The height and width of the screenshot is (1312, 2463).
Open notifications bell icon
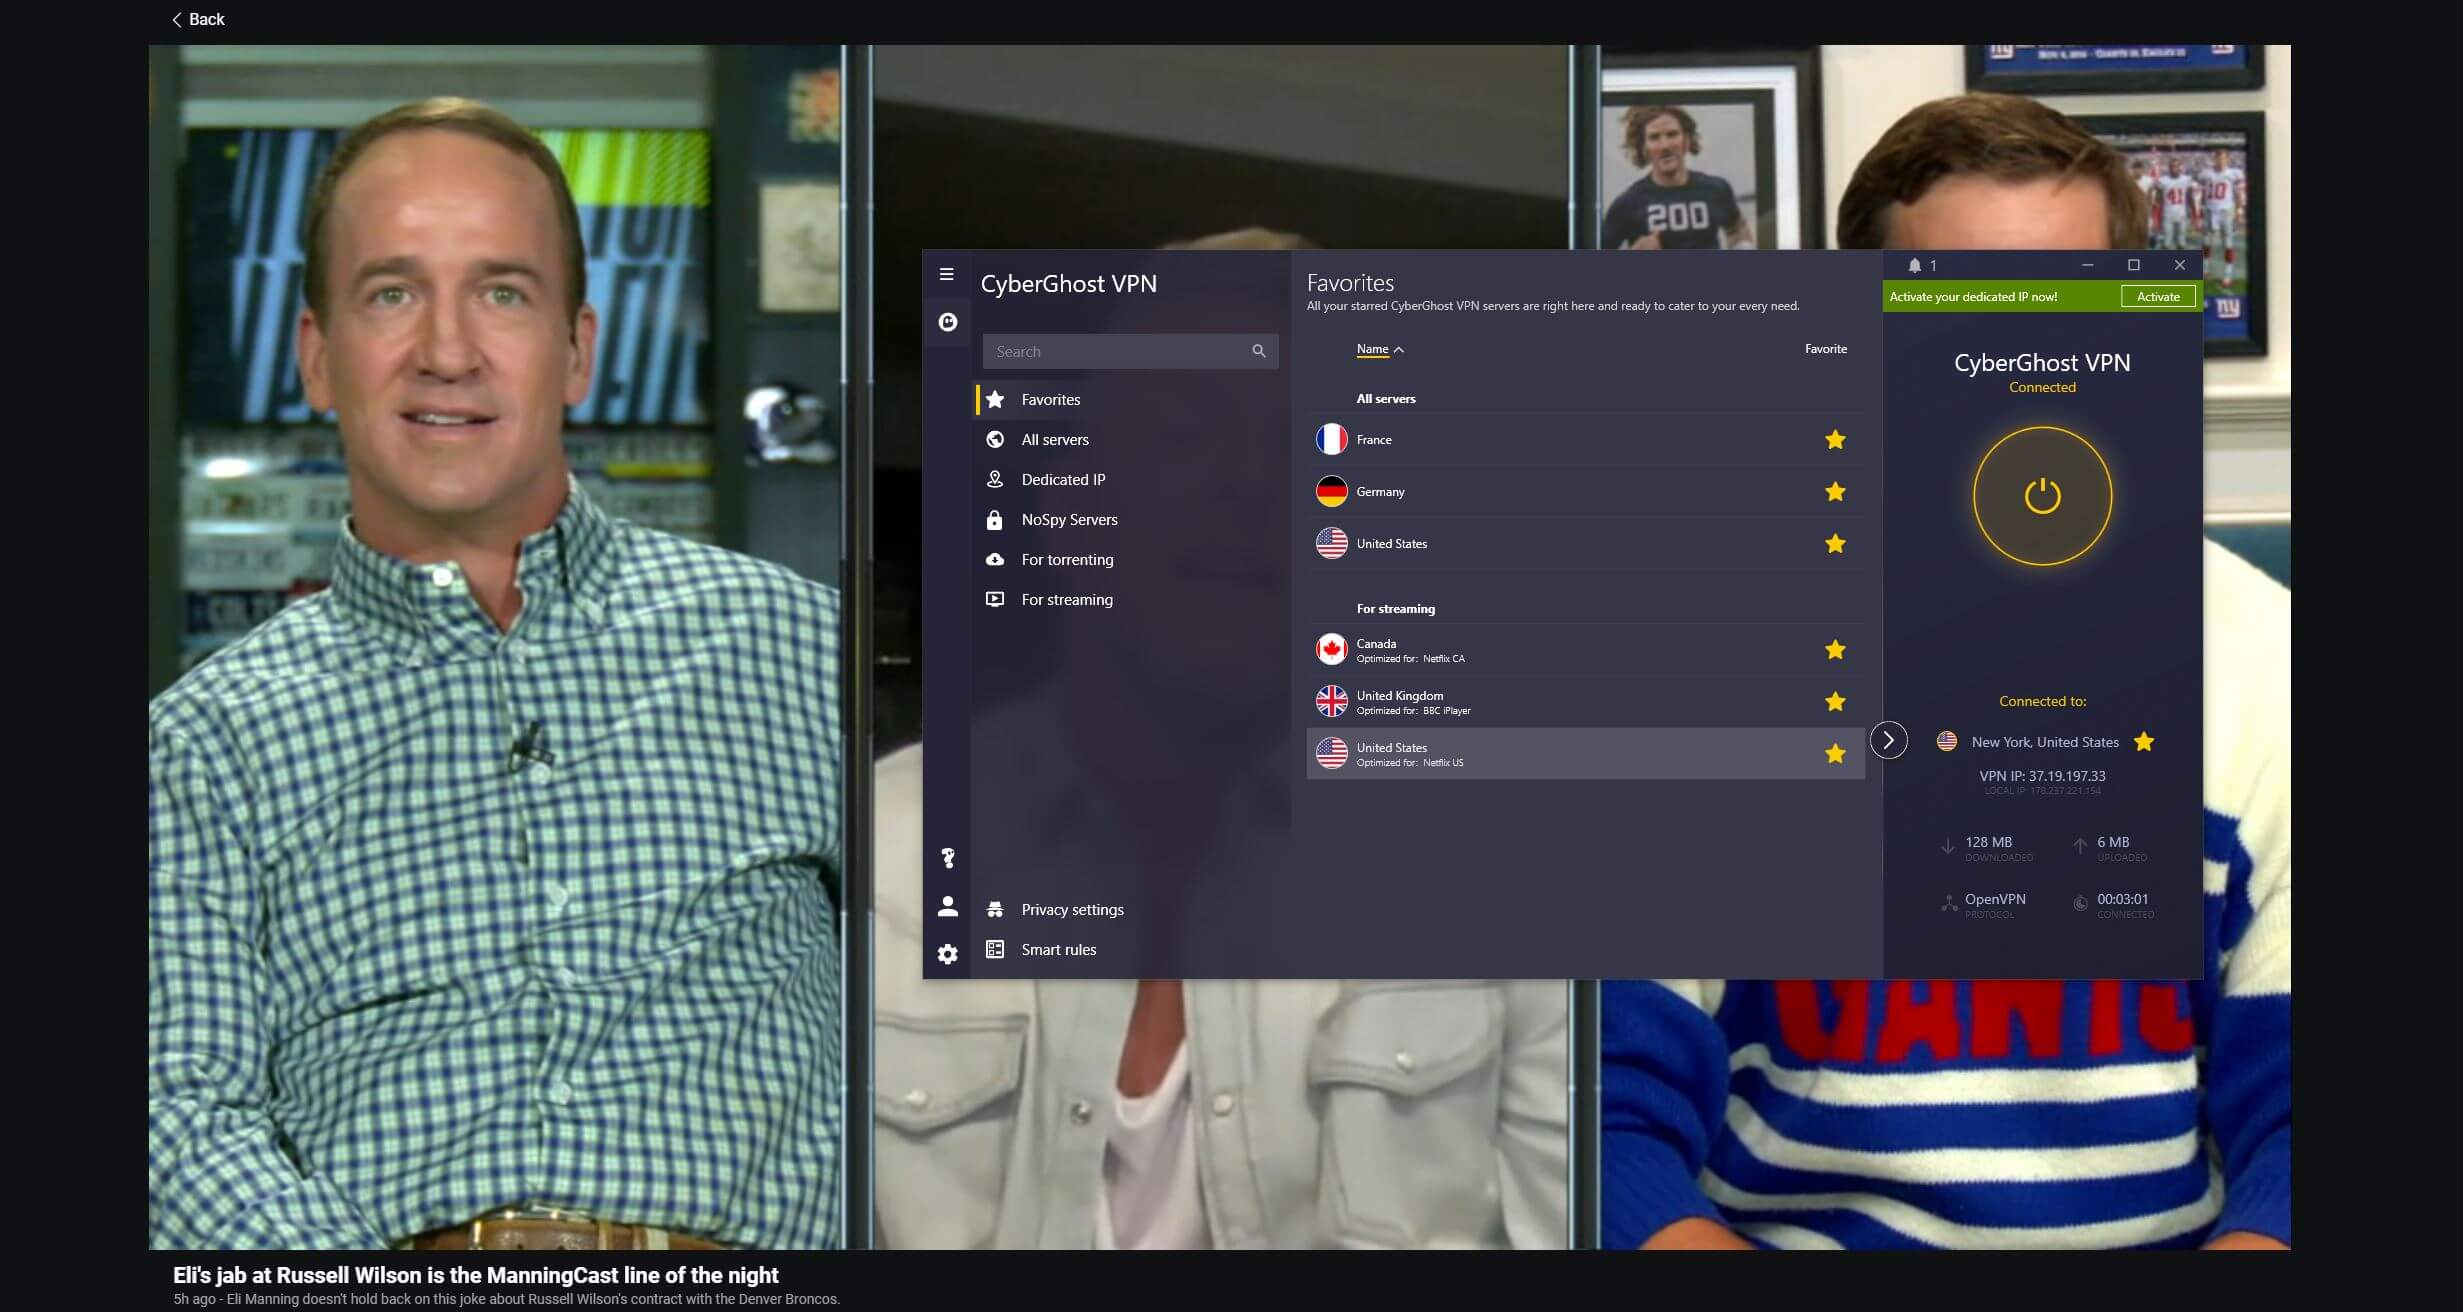[x=1914, y=265]
